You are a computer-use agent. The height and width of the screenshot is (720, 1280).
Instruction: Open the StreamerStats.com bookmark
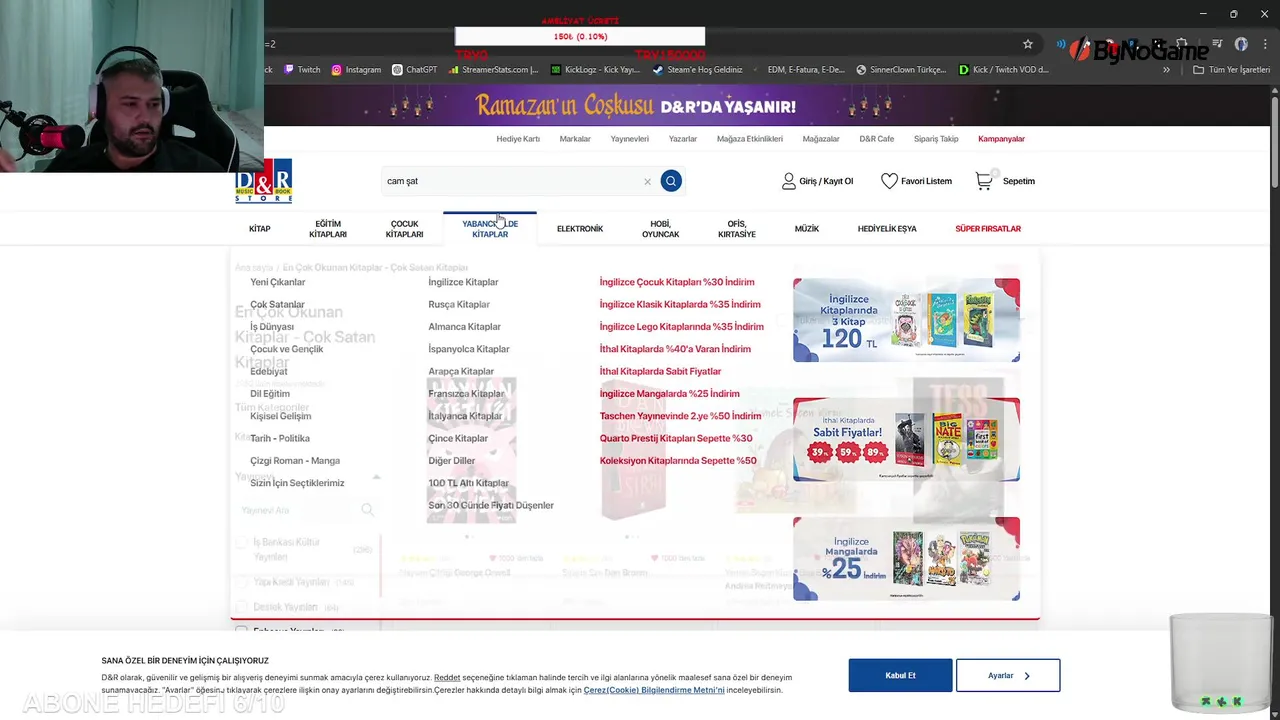(494, 70)
